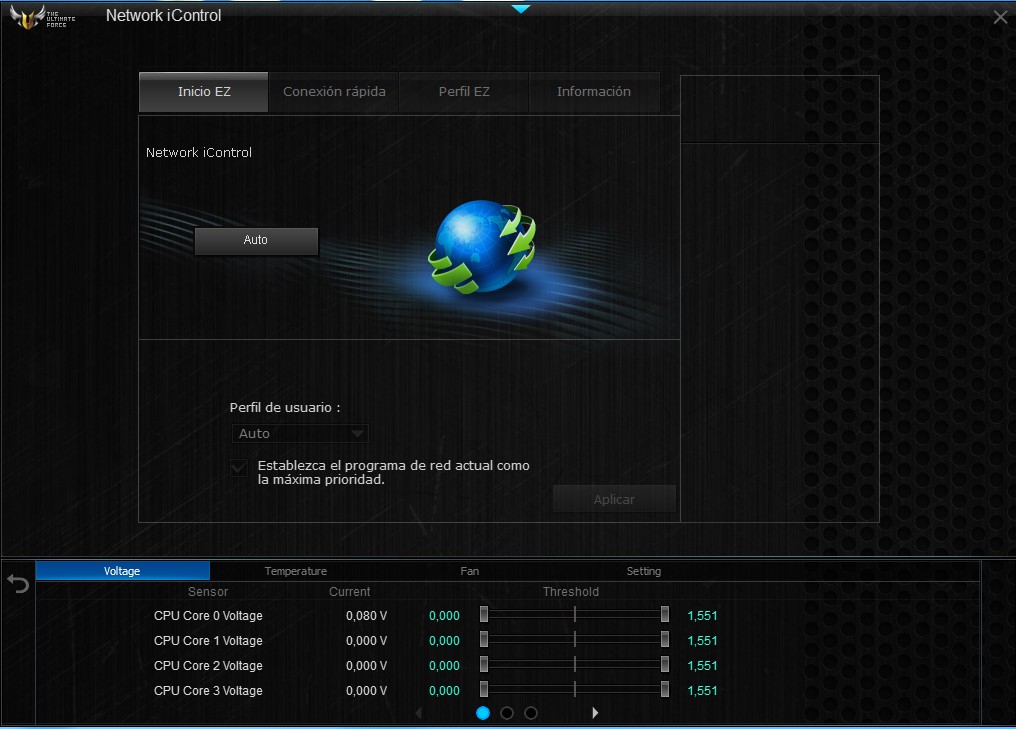
Task: Click CPU Core 3 upper threshold handle
Action: [665, 690]
